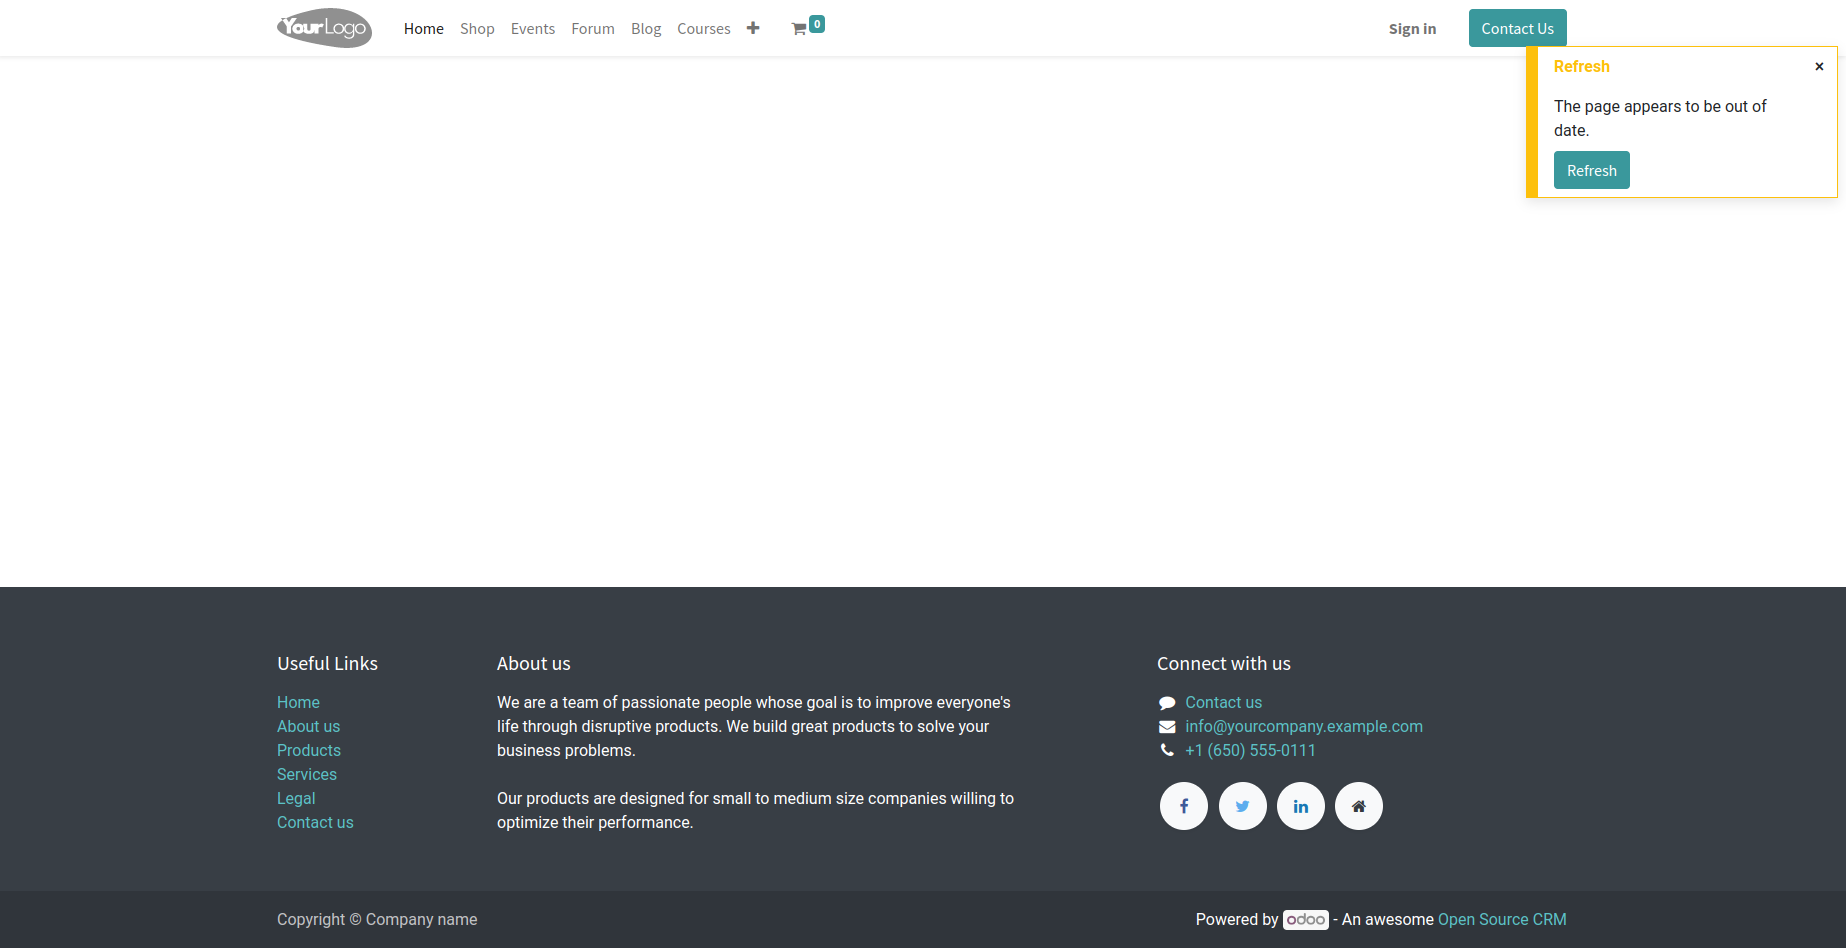
Task: Open the Forum menu item
Action: pos(593,29)
